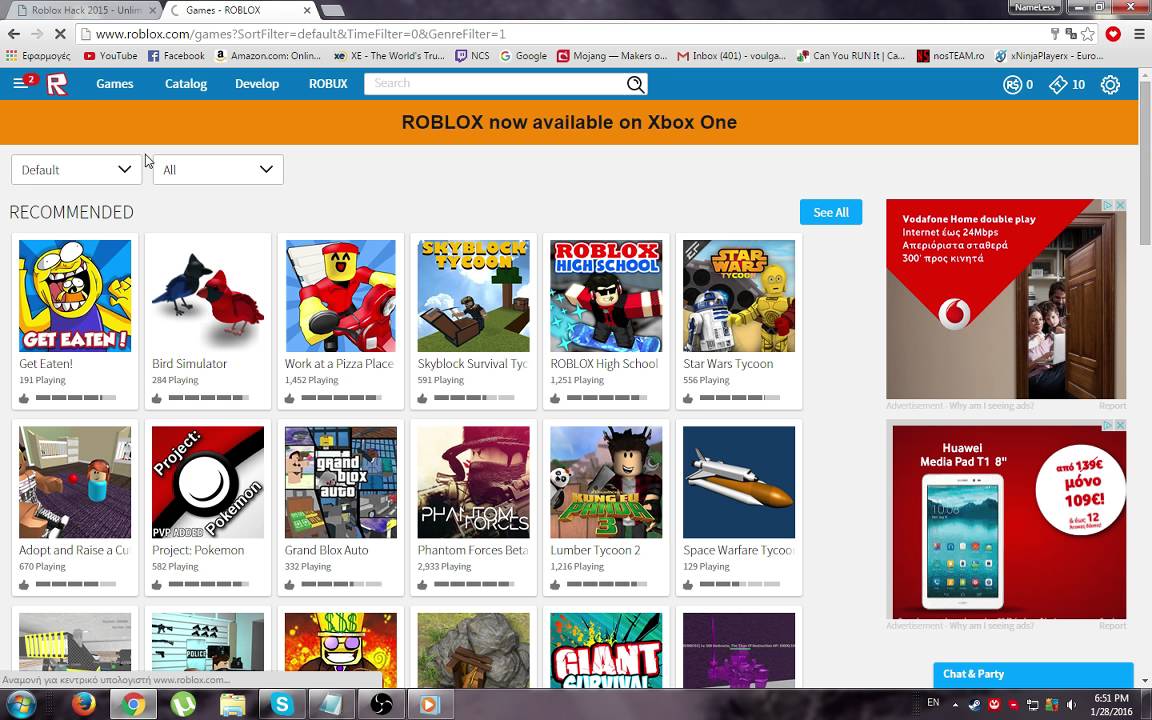Open the Chrome menu icon
1152x720 pixels.
(x=1139, y=34)
